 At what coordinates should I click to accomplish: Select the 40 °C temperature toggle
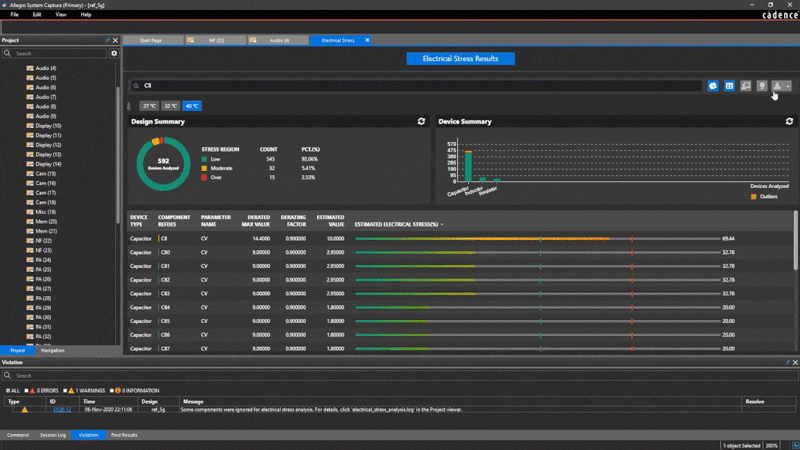(192, 106)
